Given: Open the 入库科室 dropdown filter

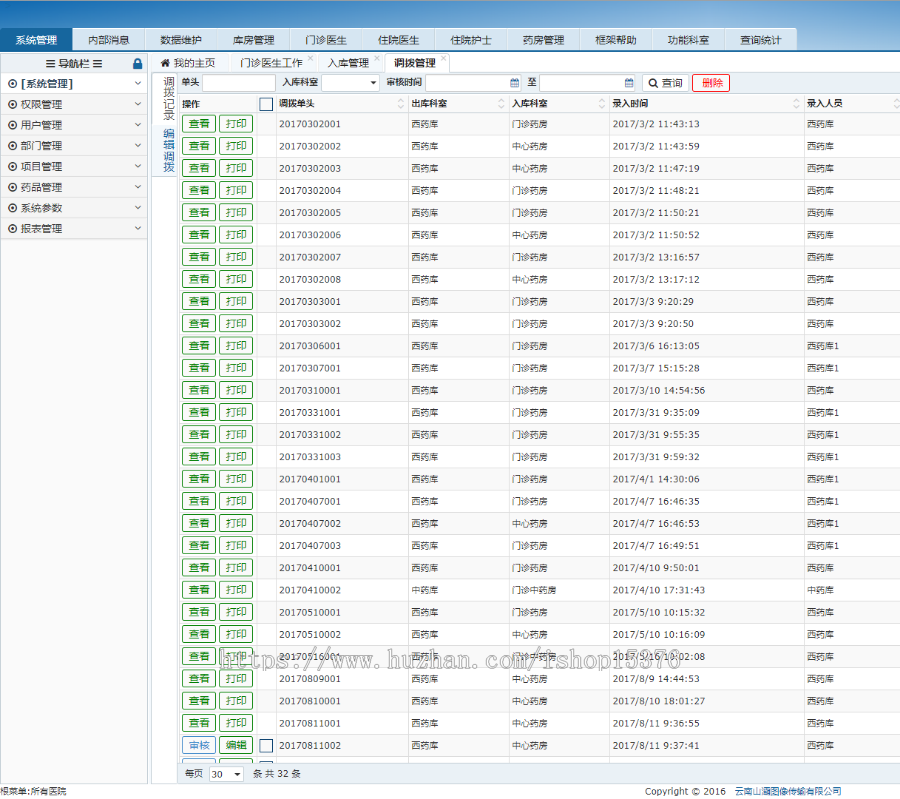Looking at the screenshot, I should click(x=374, y=83).
